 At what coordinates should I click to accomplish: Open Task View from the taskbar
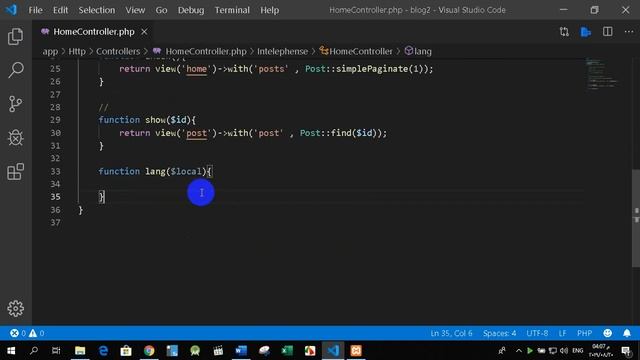coord(56,351)
